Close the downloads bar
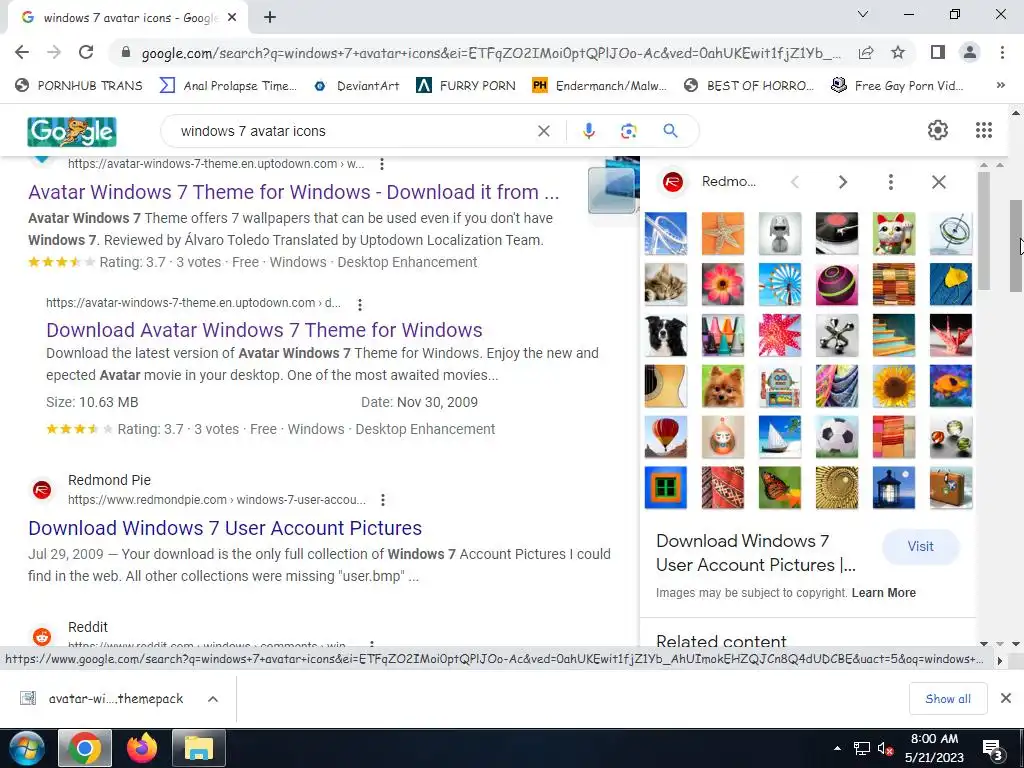 coord(1006,698)
